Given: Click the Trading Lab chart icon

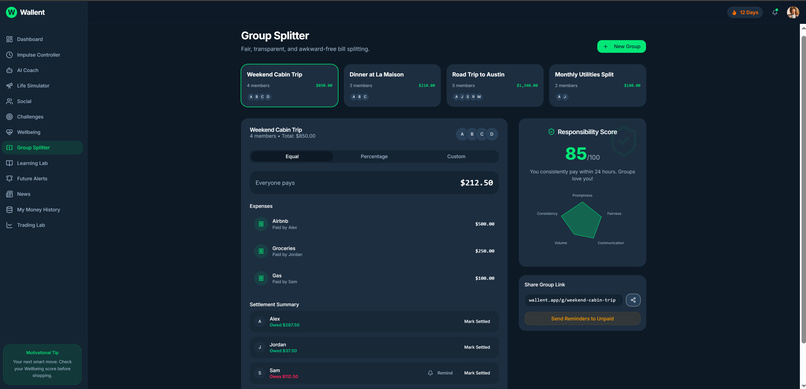Looking at the screenshot, I should pyautogui.click(x=9, y=225).
